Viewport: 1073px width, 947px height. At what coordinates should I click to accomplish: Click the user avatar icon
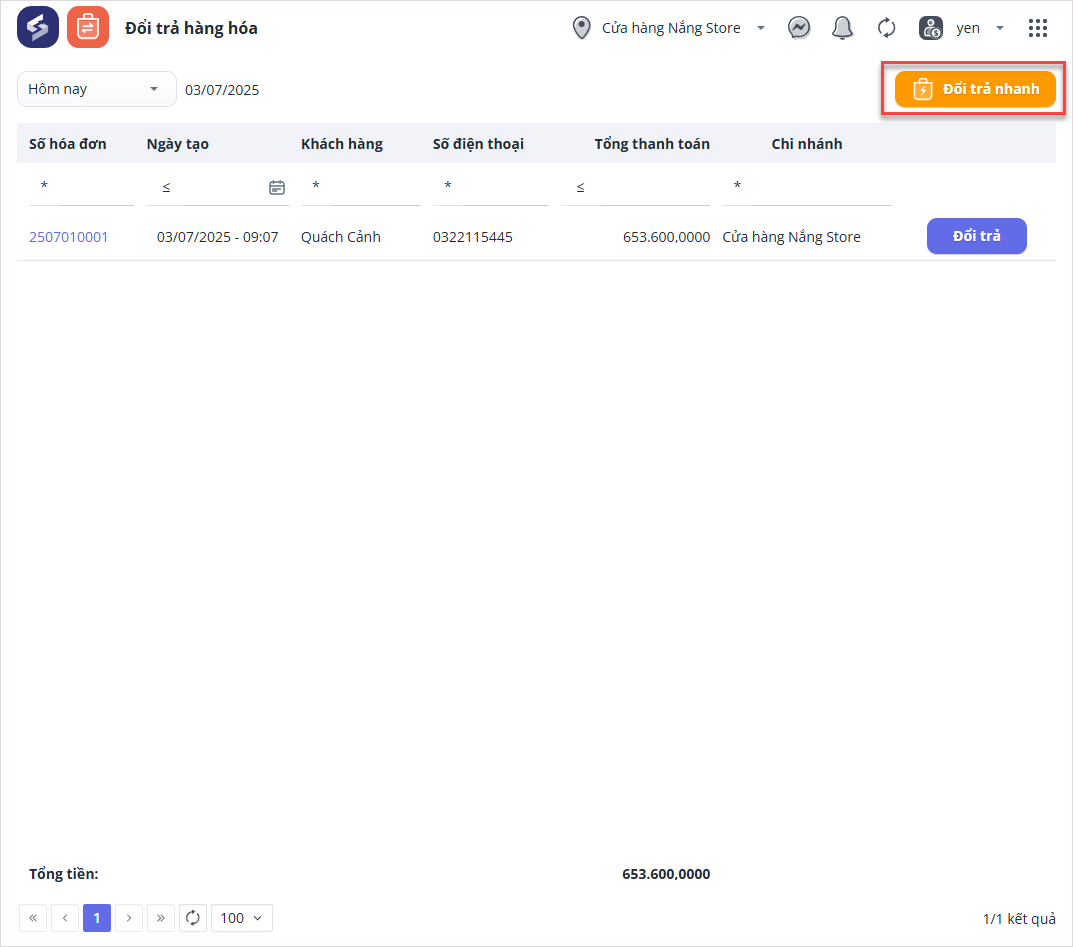pyautogui.click(x=931, y=28)
